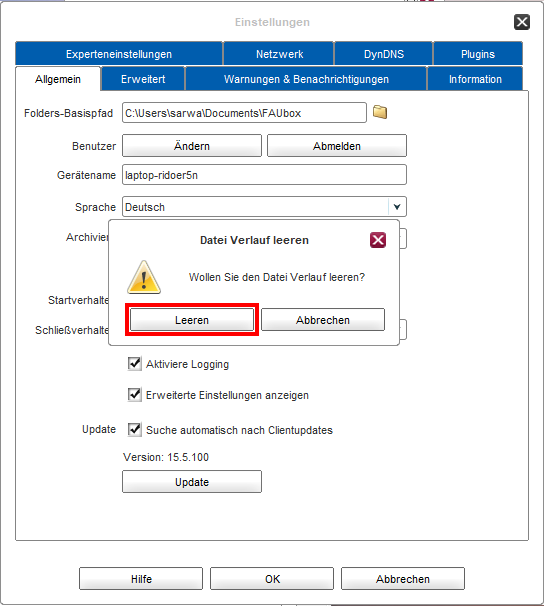Toggle Suche automatisch nach Clientupdates
The width and height of the screenshot is (544, 606).
[134, 429]
